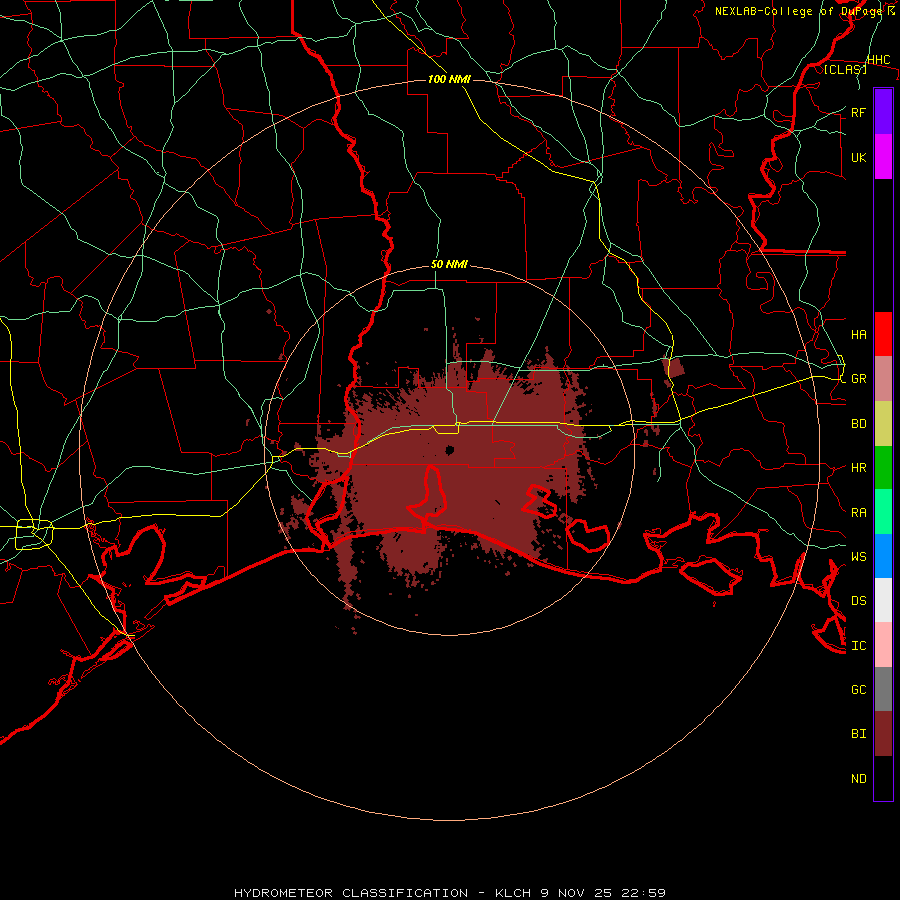Click the HA red legend swatch
Image resolution: width=900 pixels, height=900 pixels.
(x=883, y=334)
